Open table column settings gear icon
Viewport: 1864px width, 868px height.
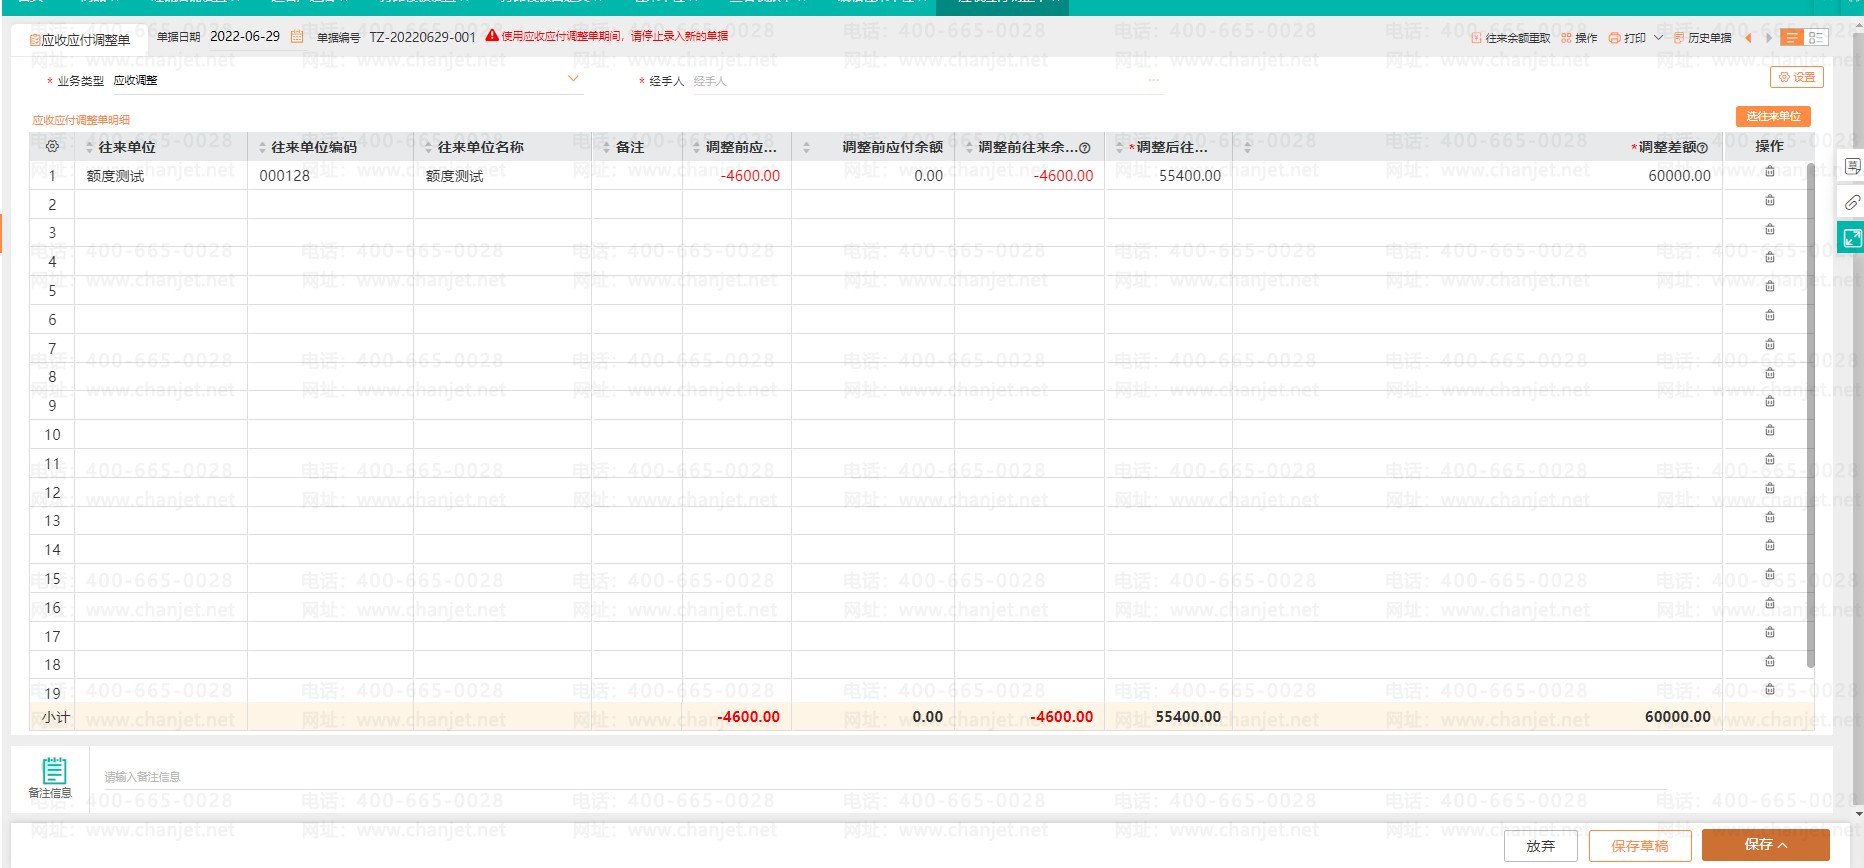53,146
